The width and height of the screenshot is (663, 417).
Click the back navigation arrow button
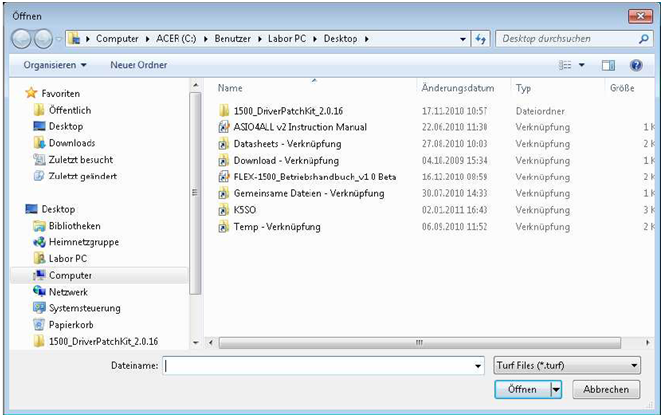(x=22, y=39)
